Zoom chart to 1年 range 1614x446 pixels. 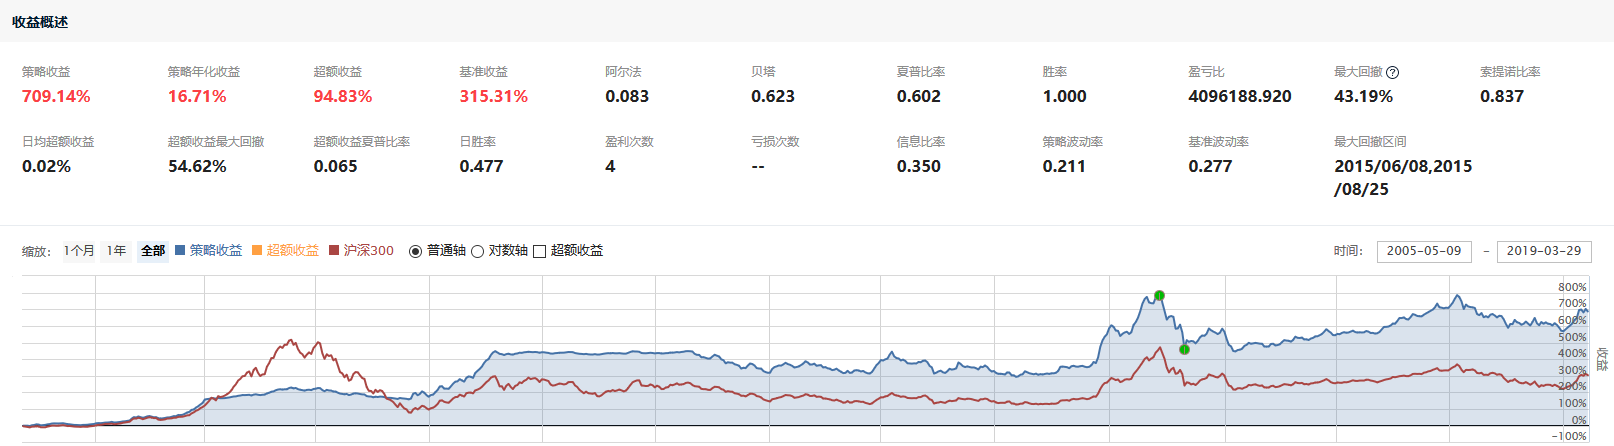click(117, 251)
